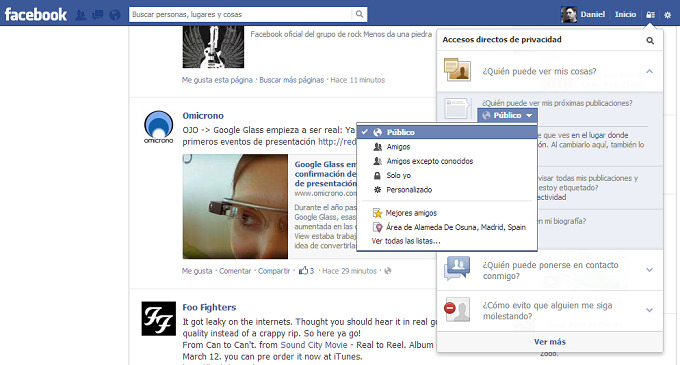Click the thumbs-up likes count icon

(x=303, y=270)
